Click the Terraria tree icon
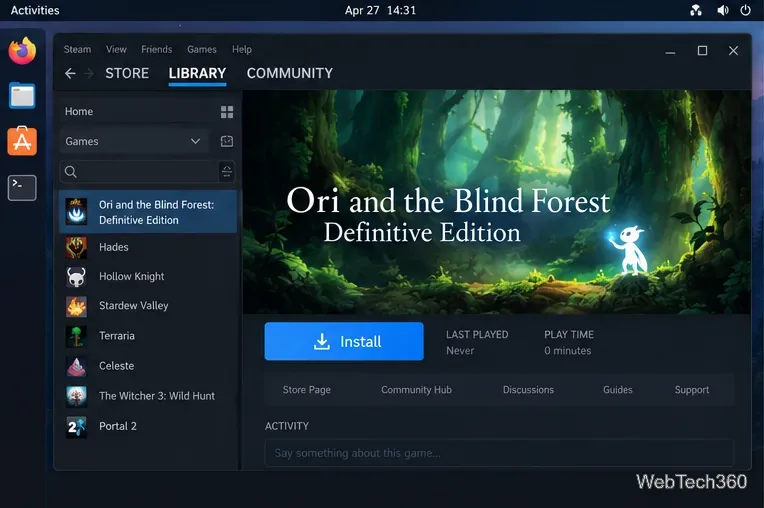 pyautogui.click(x=76, y=337)
